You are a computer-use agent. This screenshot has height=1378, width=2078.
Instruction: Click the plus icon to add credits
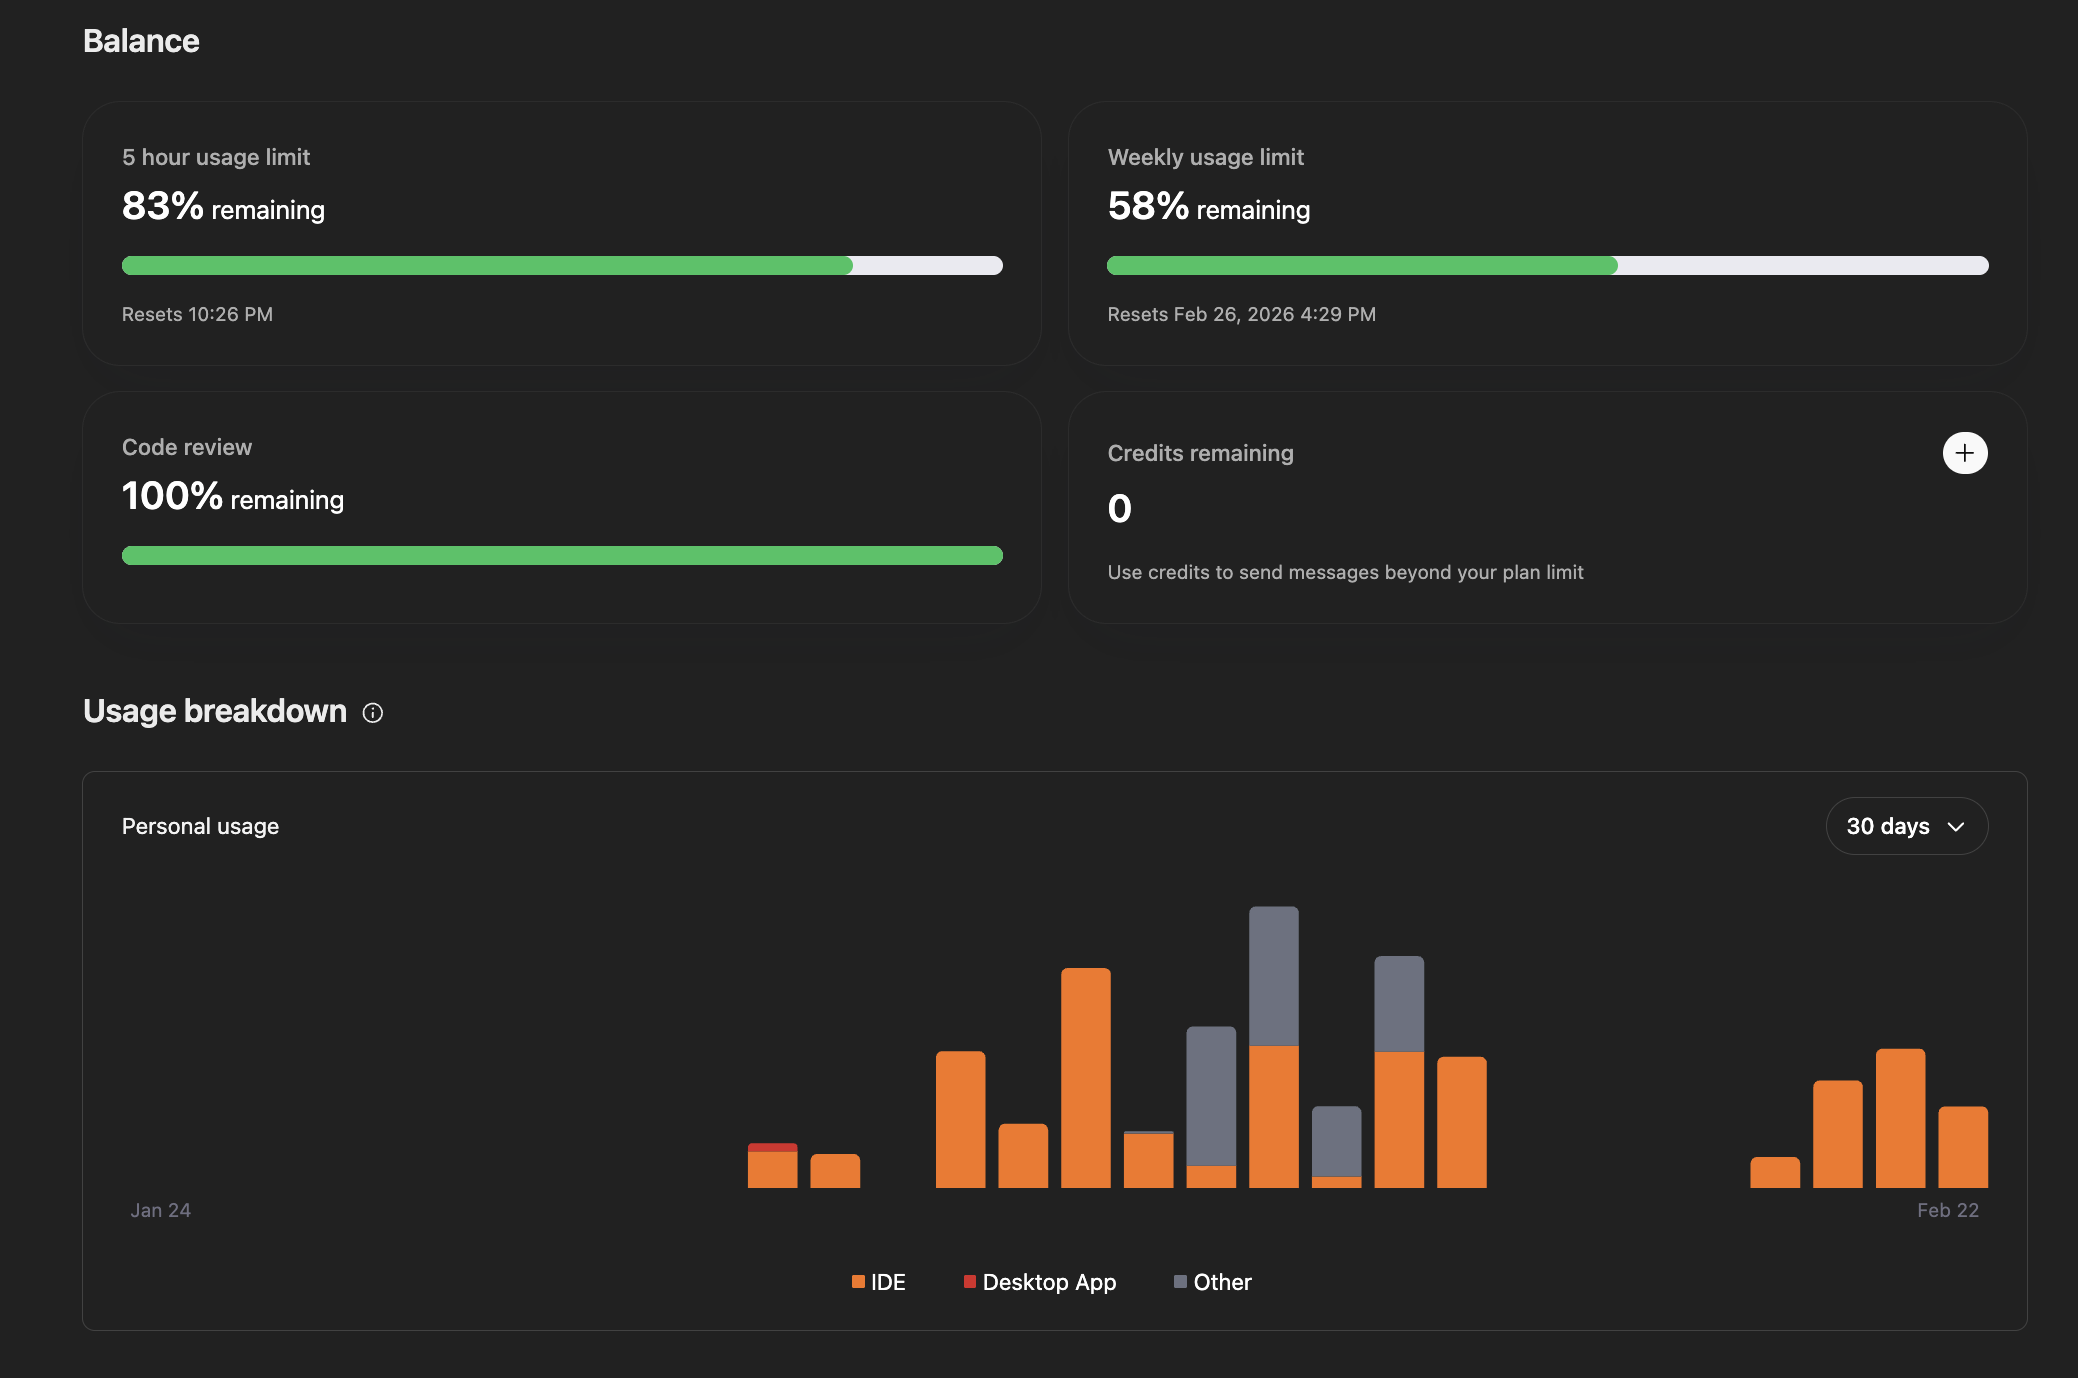coord(1964,453)
